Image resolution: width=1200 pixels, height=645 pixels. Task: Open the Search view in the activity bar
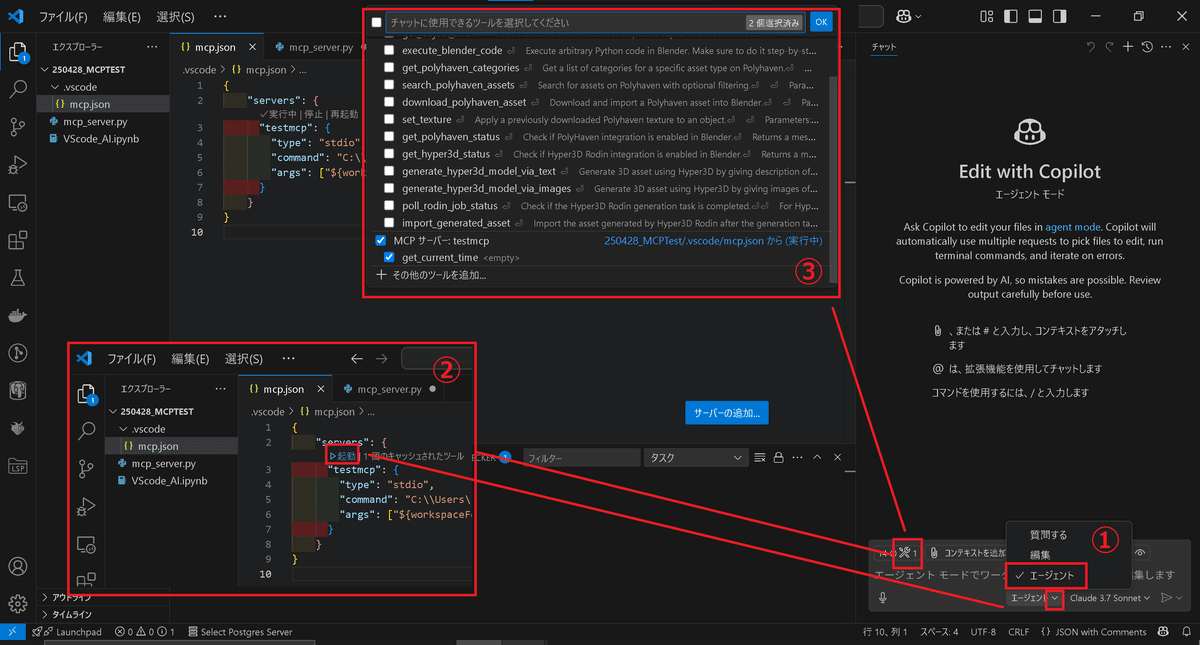pos(18,90)
